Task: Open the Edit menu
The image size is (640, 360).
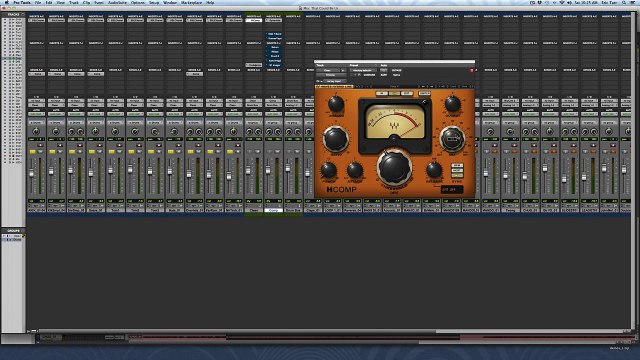Action: 49,2
